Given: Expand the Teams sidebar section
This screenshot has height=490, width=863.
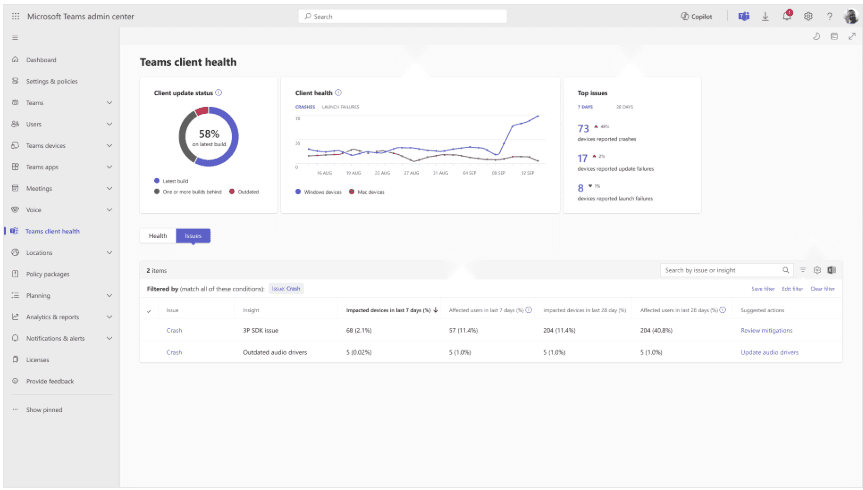Looking at the screenshot, I should click(109, 103).
